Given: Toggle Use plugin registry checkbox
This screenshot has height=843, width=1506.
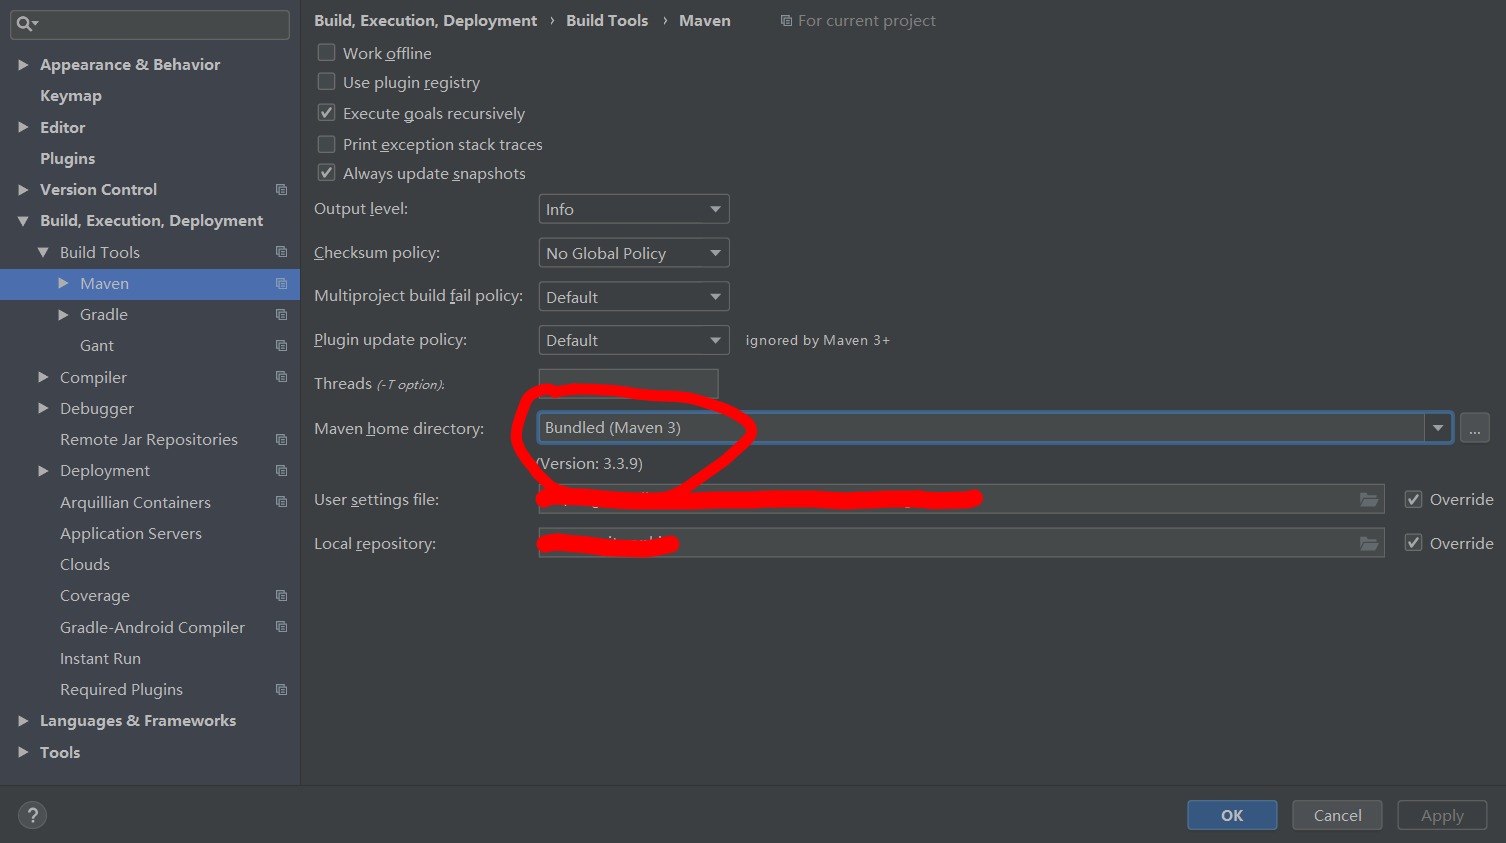Looking at the screenshot, I should (x=326, y=81).
